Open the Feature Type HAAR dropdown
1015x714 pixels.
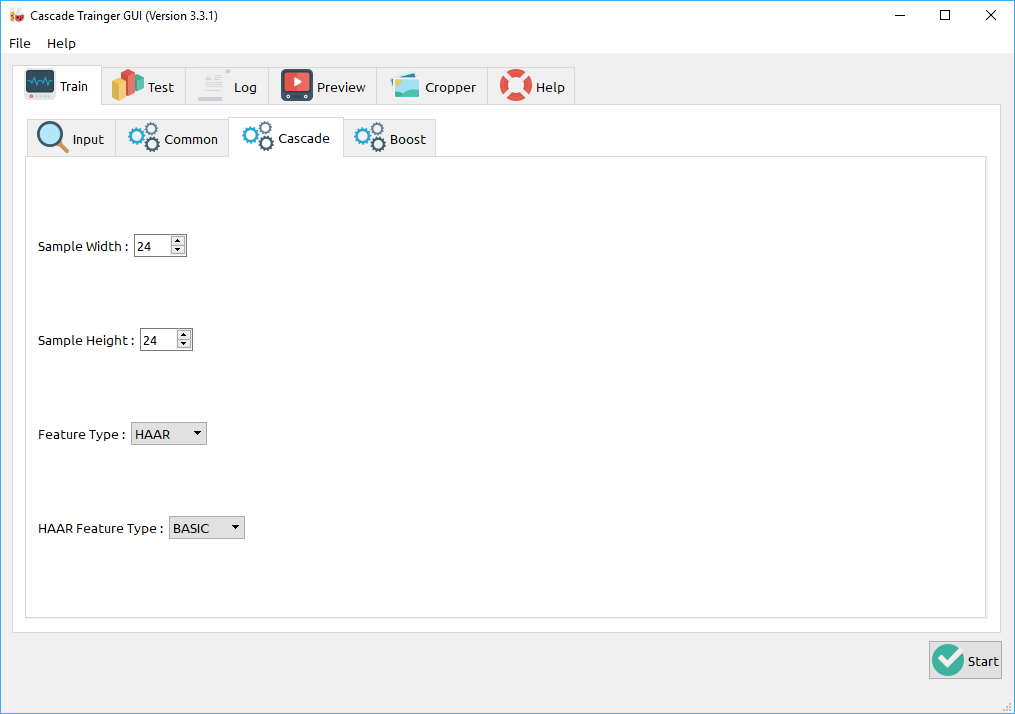point(169,434)
